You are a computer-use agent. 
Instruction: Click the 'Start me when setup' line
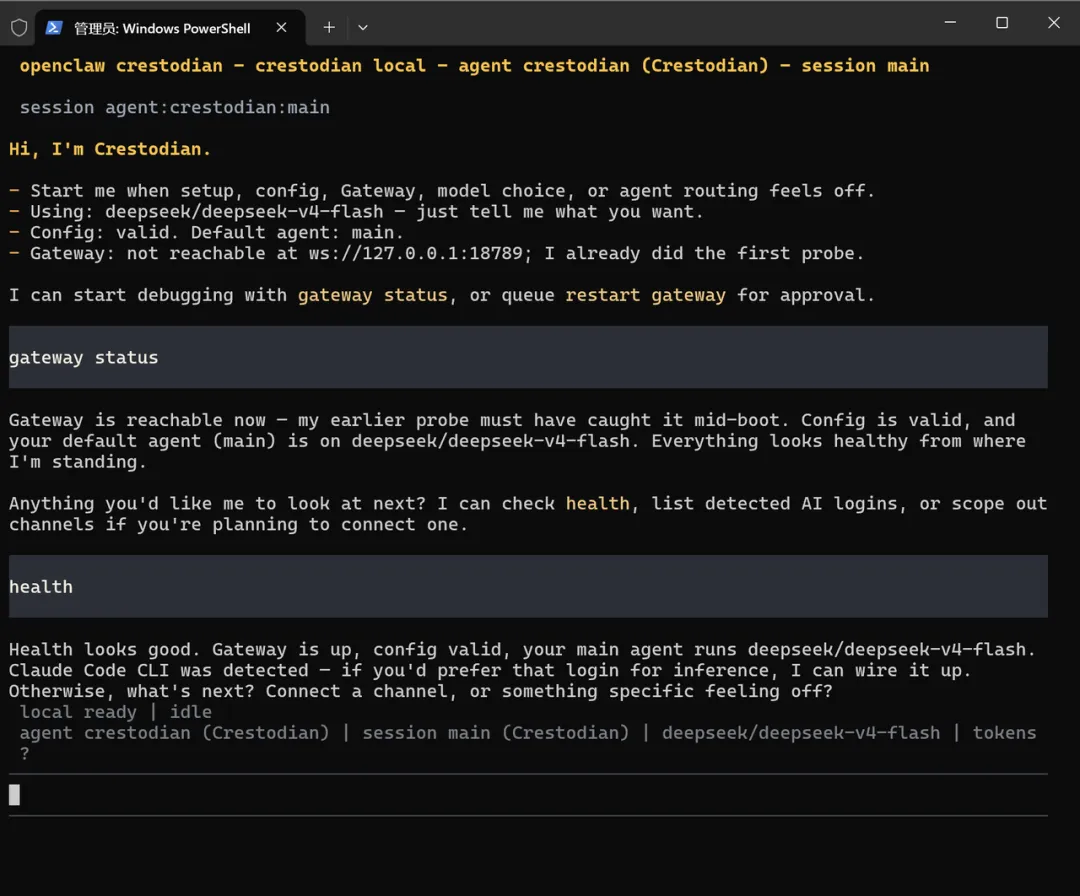(x=442, y=191)
